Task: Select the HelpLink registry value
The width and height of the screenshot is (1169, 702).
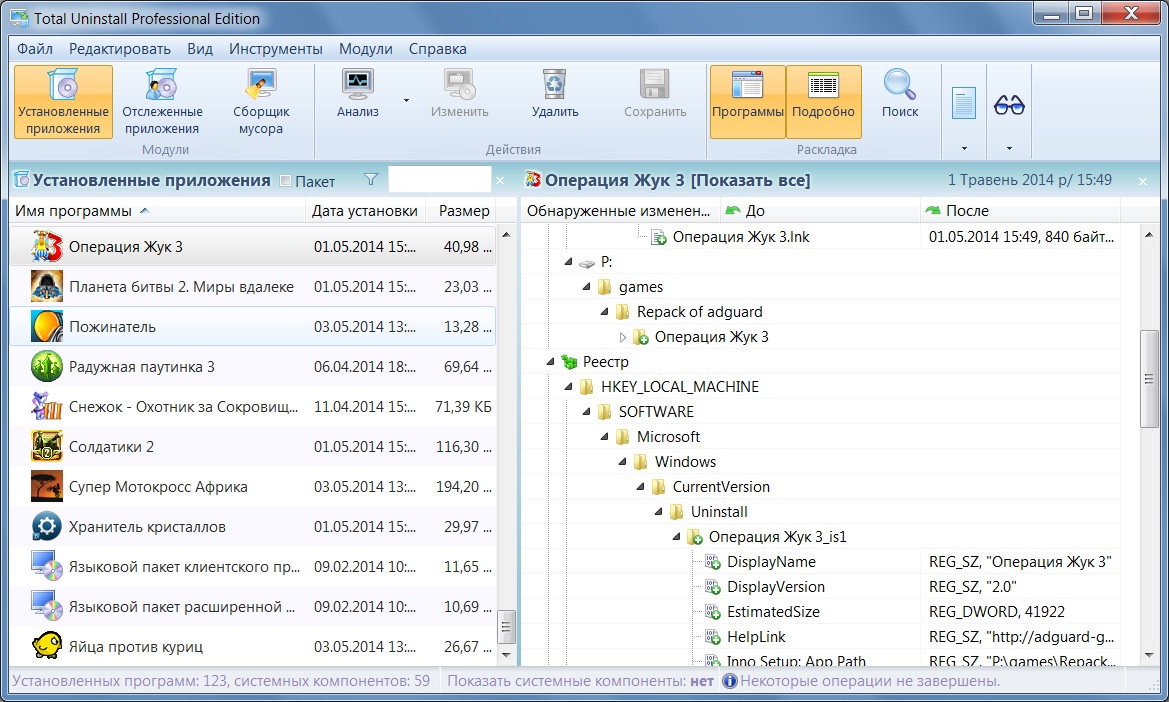Action: point(756,637)
